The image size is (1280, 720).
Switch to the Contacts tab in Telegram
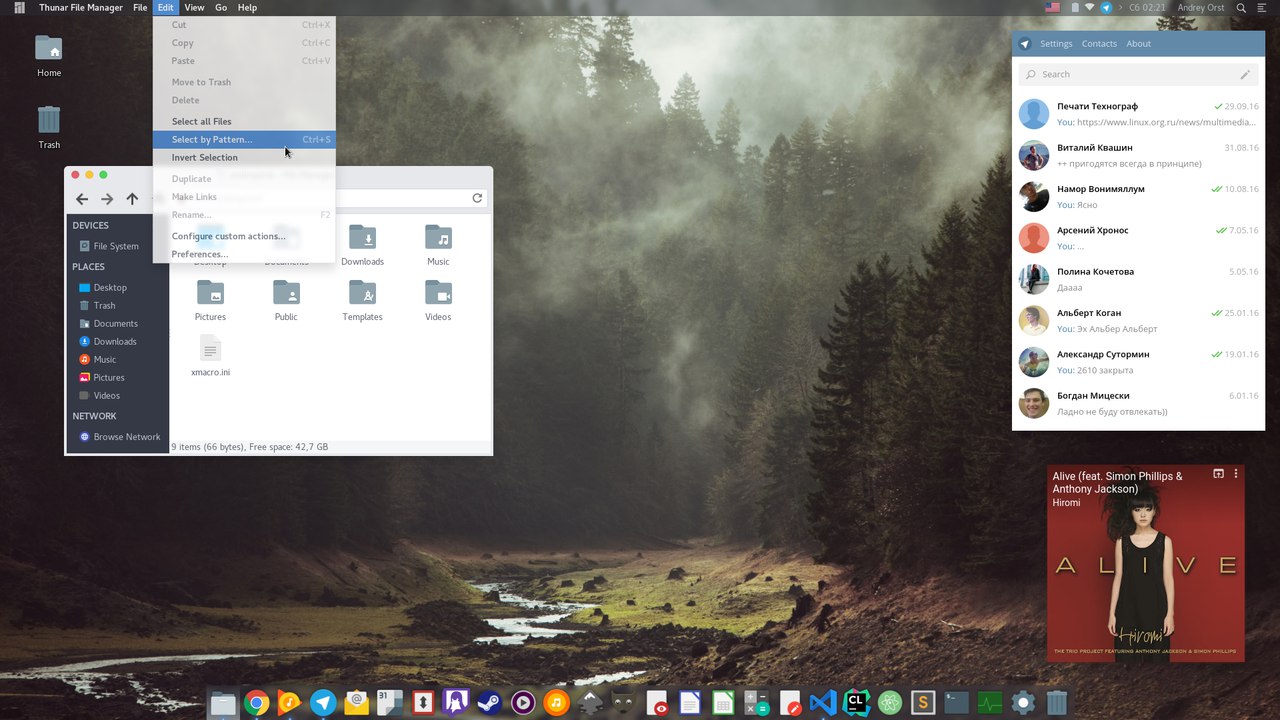click(x=1099, y=43)
